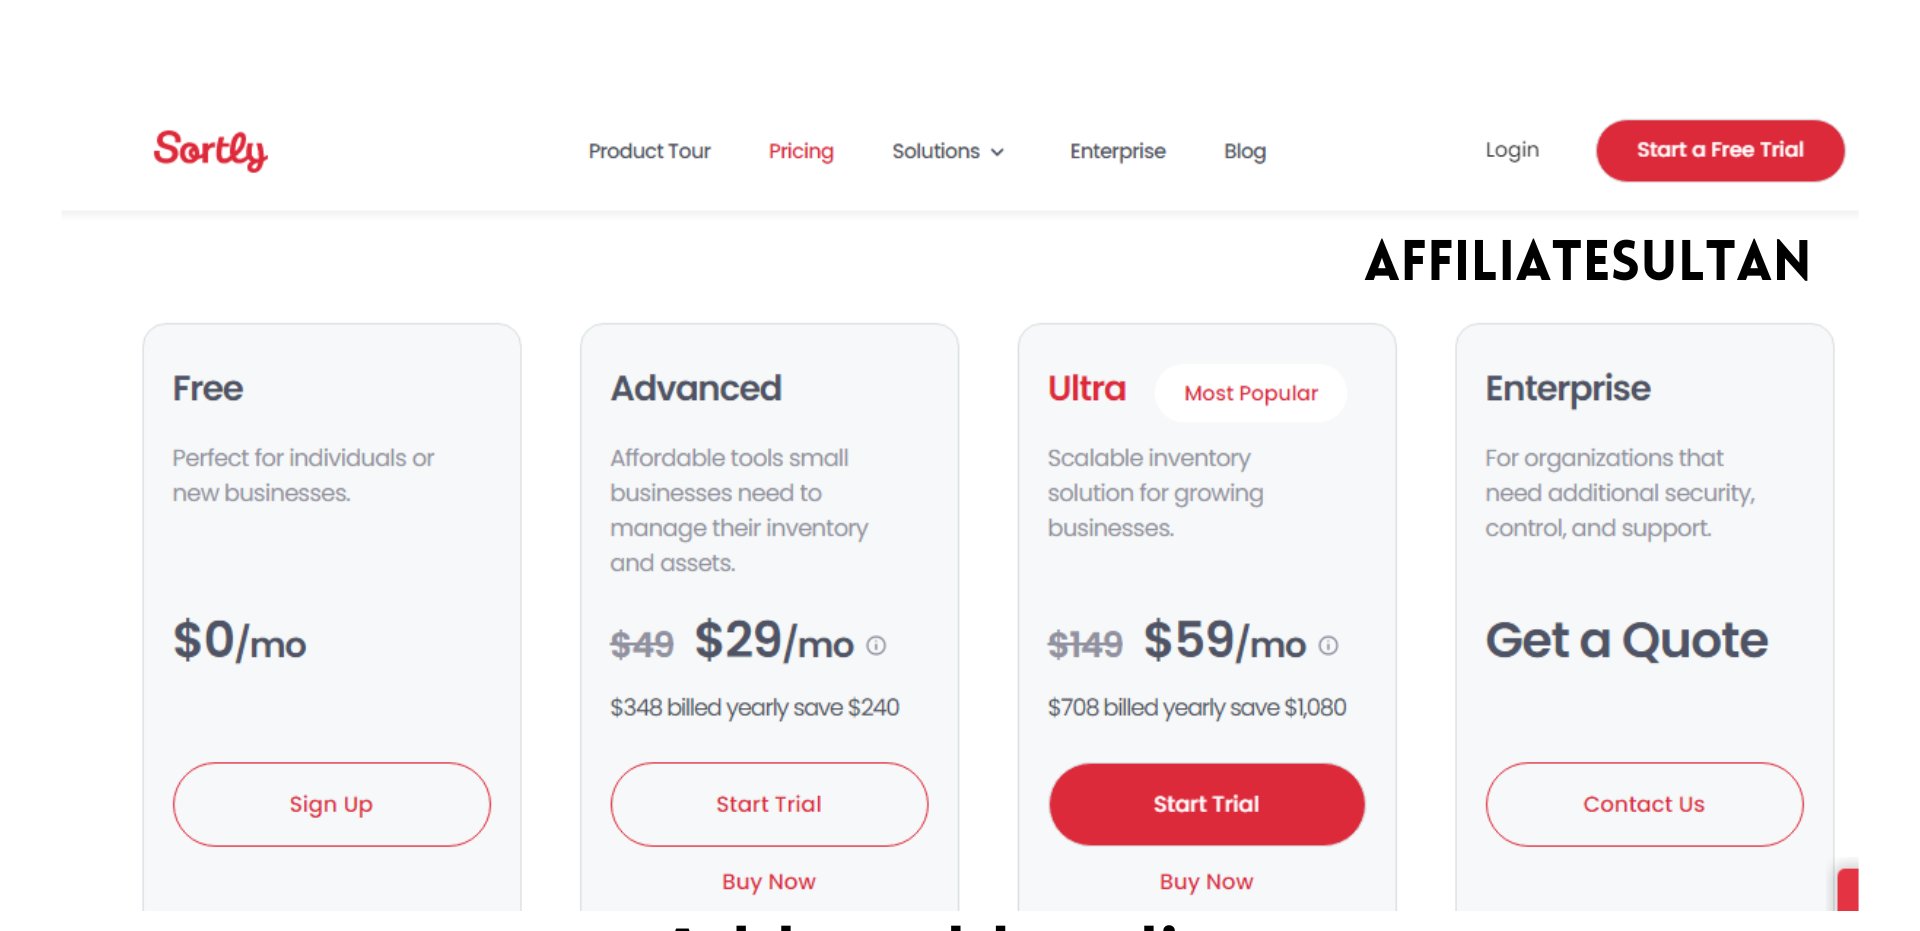Open the Product Tour menu item
Image resolution: width=1920 pixels, height=931 pixels.
[649, 151]
